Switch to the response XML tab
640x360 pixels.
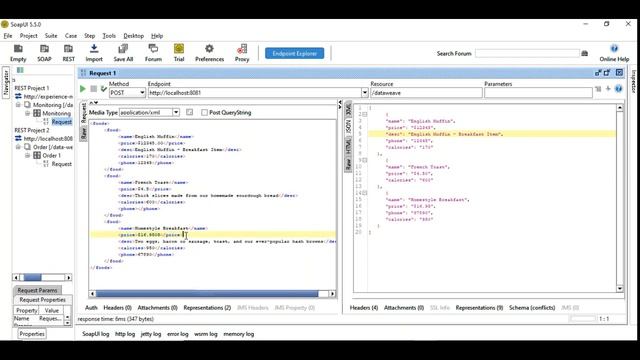tap(348, 110)
